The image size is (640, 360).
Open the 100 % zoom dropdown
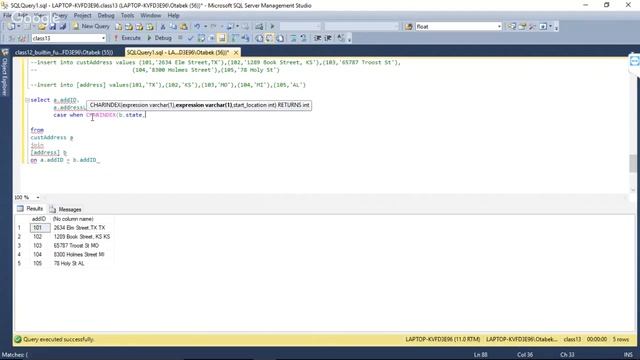(x=38, y=198)
